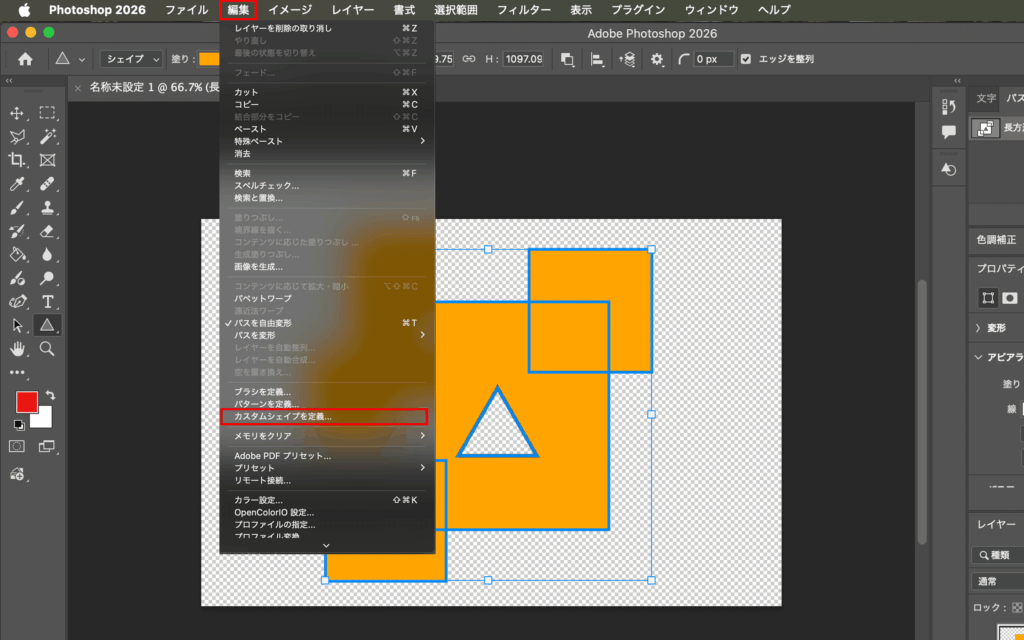1024x640 pixels.
Task: Click the red foreground color swatch
Action: (x=27, y=402)
